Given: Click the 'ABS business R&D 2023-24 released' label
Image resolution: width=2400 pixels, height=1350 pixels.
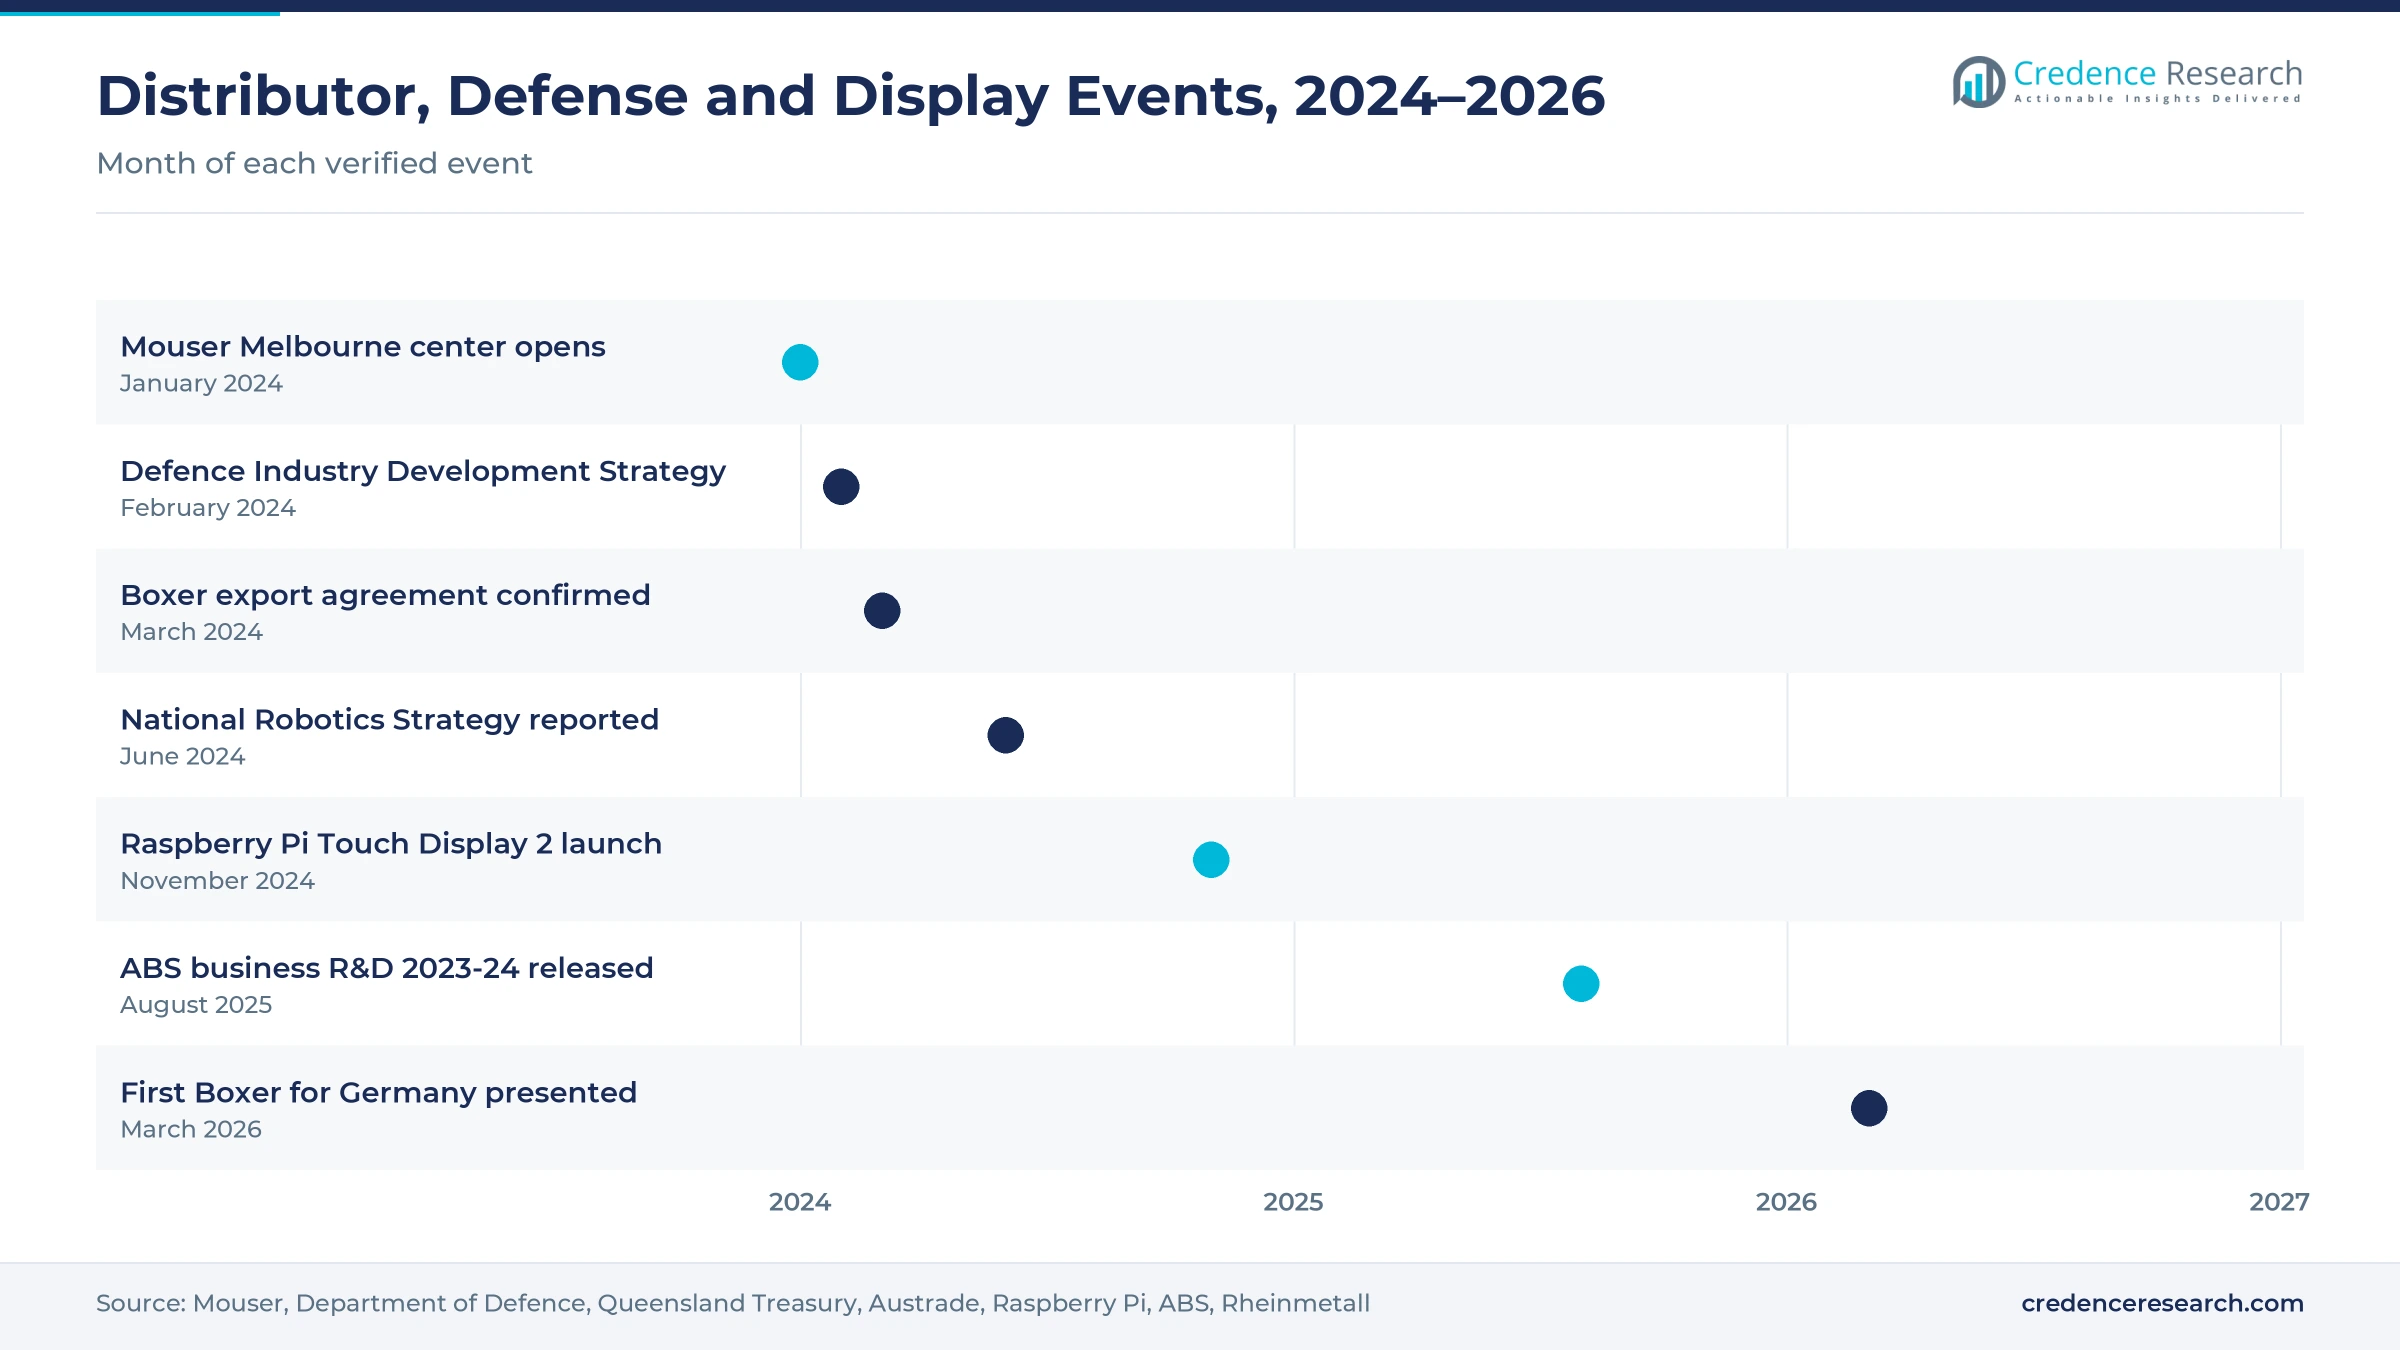Looking at the screenshot, I should pos(387,968).
